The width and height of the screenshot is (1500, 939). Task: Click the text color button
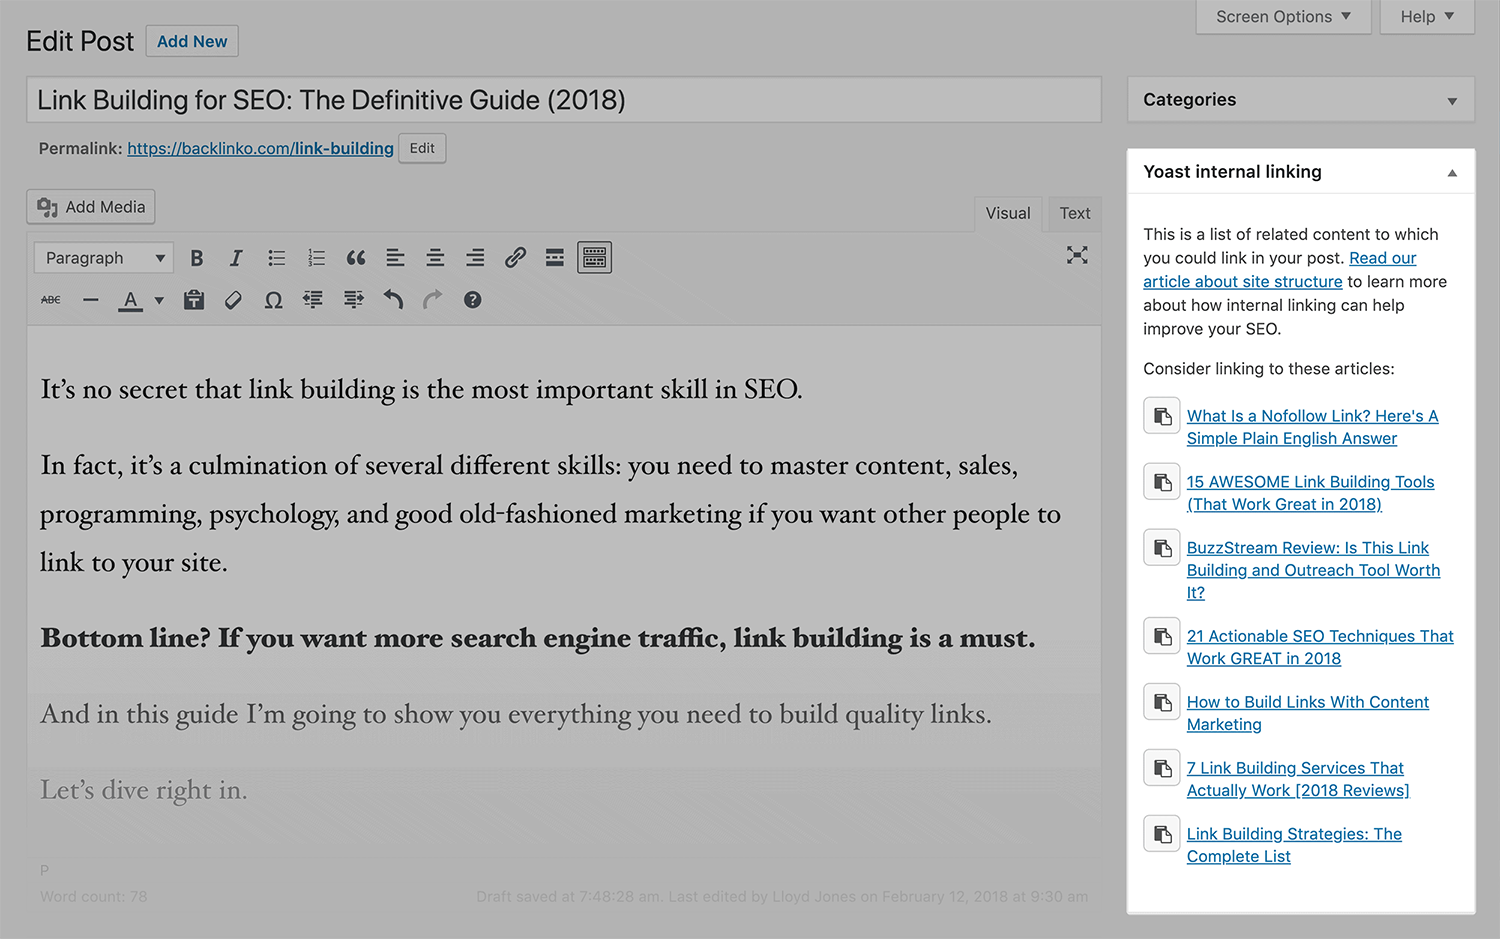(x=130, y=300)
